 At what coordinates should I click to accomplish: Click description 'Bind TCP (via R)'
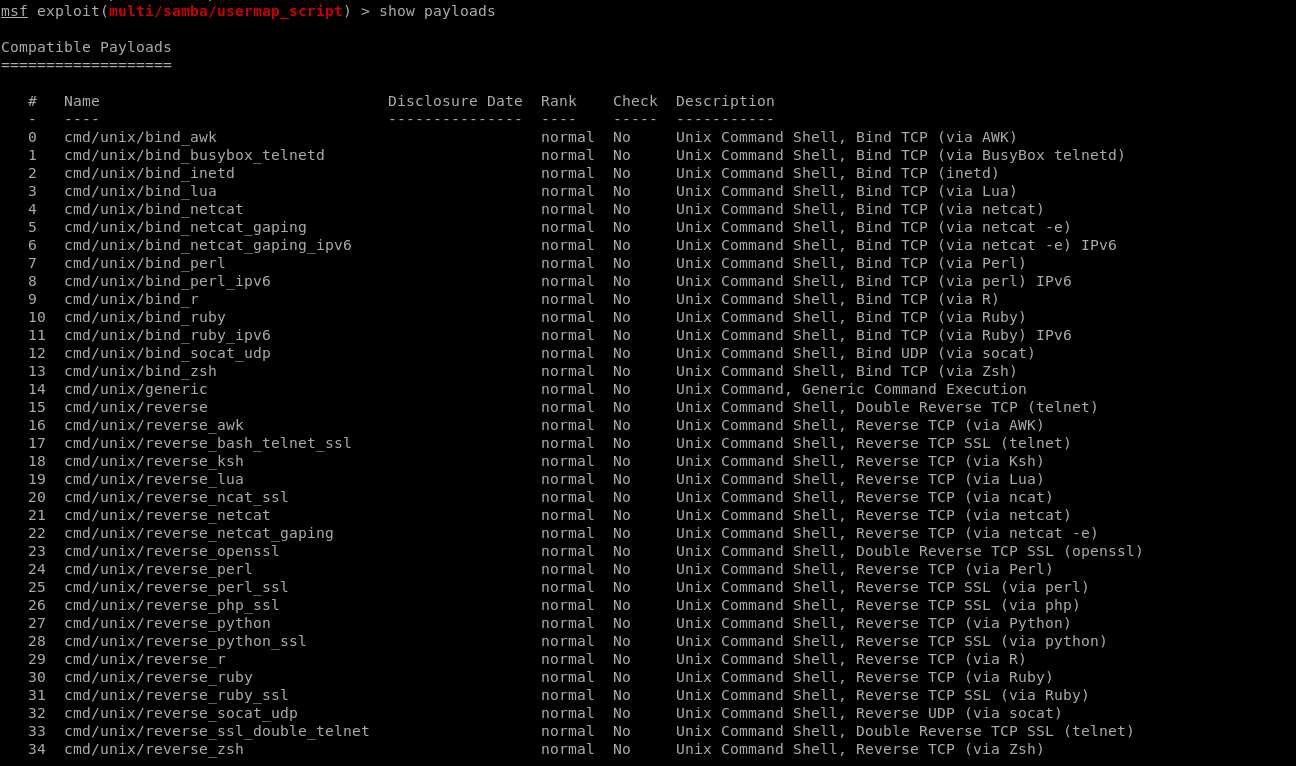[928, 299]
